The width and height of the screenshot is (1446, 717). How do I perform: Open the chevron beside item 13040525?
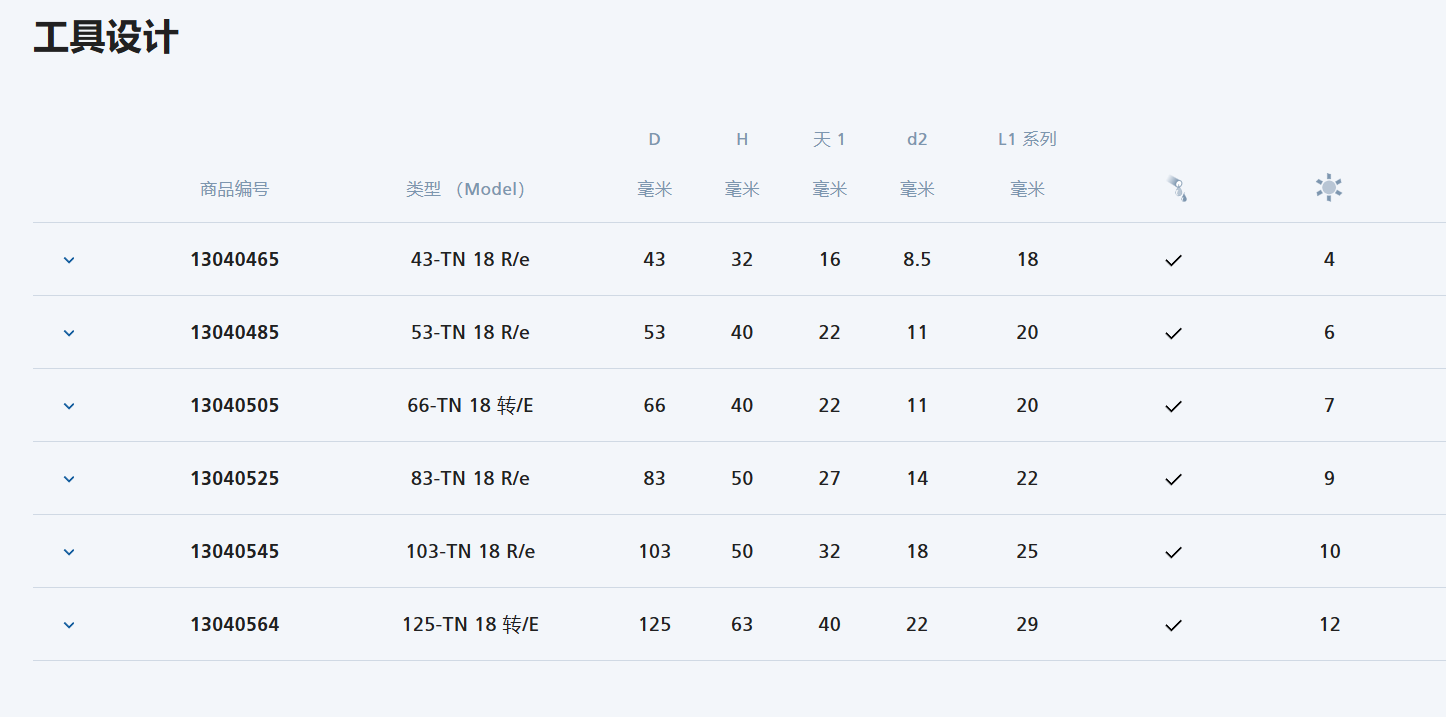point(69,479)
